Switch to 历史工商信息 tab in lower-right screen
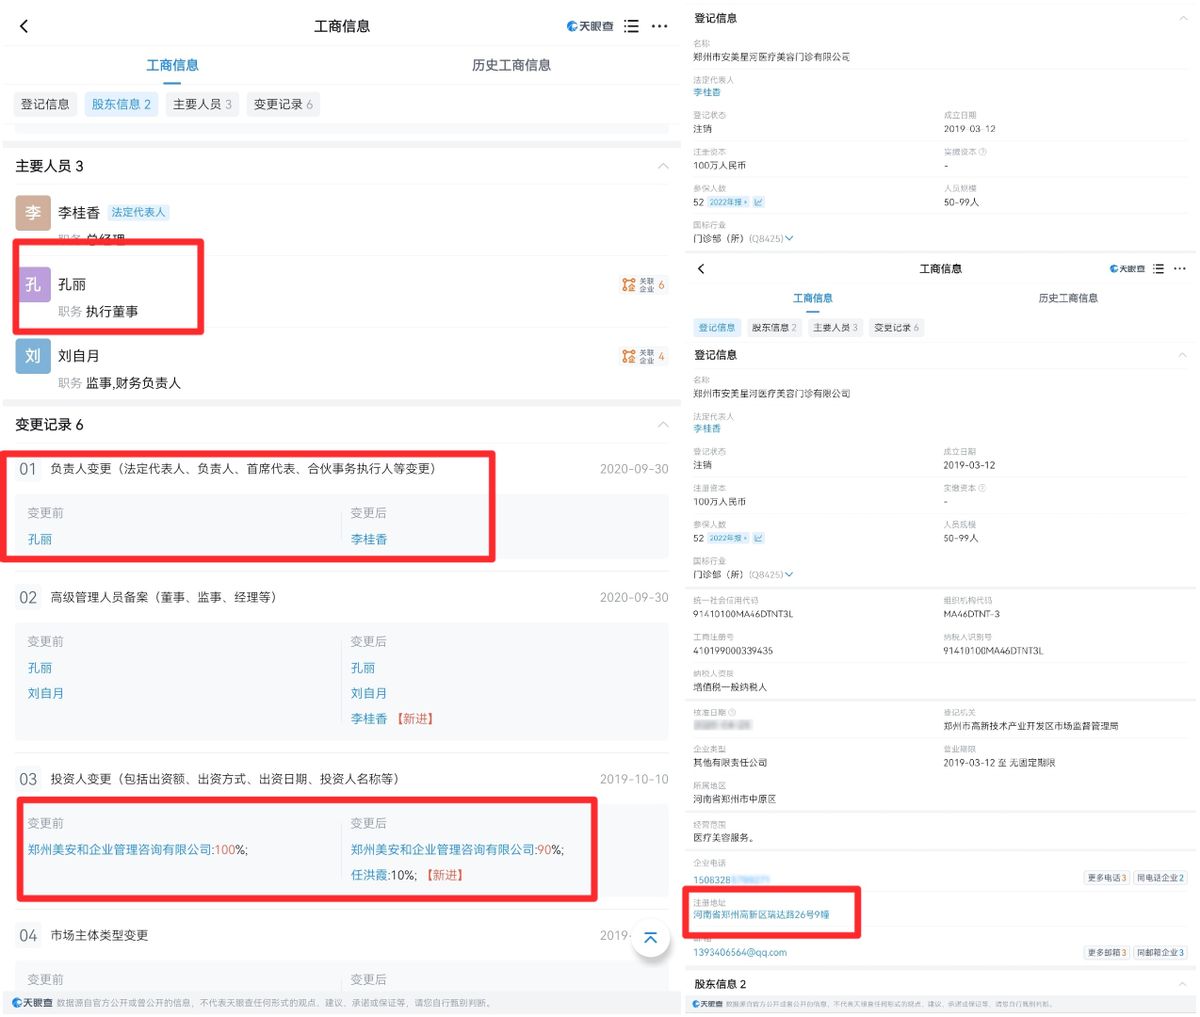1200x1017 pixels. 1068,298
